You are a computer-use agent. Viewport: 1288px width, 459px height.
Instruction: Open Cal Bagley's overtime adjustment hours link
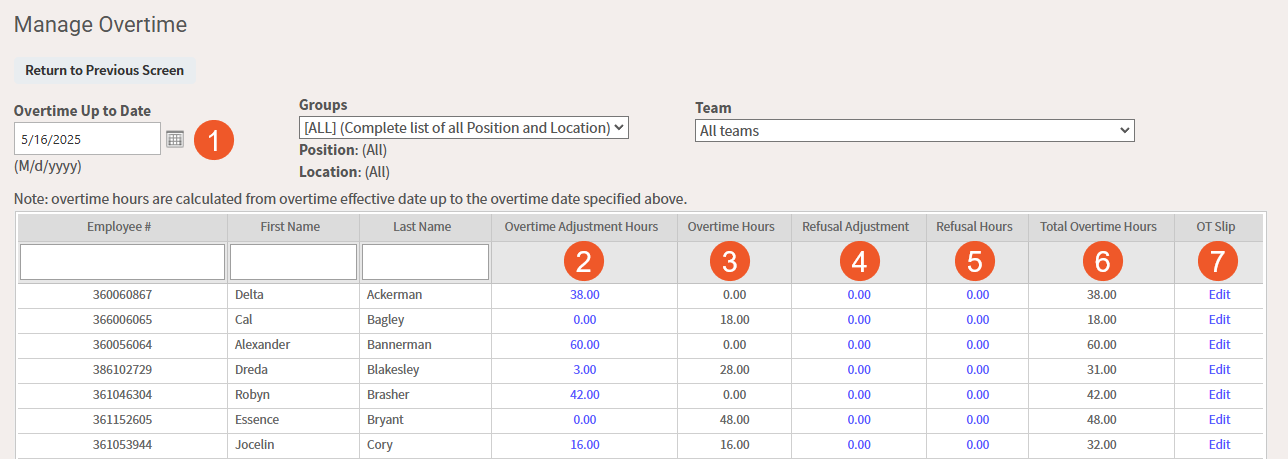click(x=585, y=320)
